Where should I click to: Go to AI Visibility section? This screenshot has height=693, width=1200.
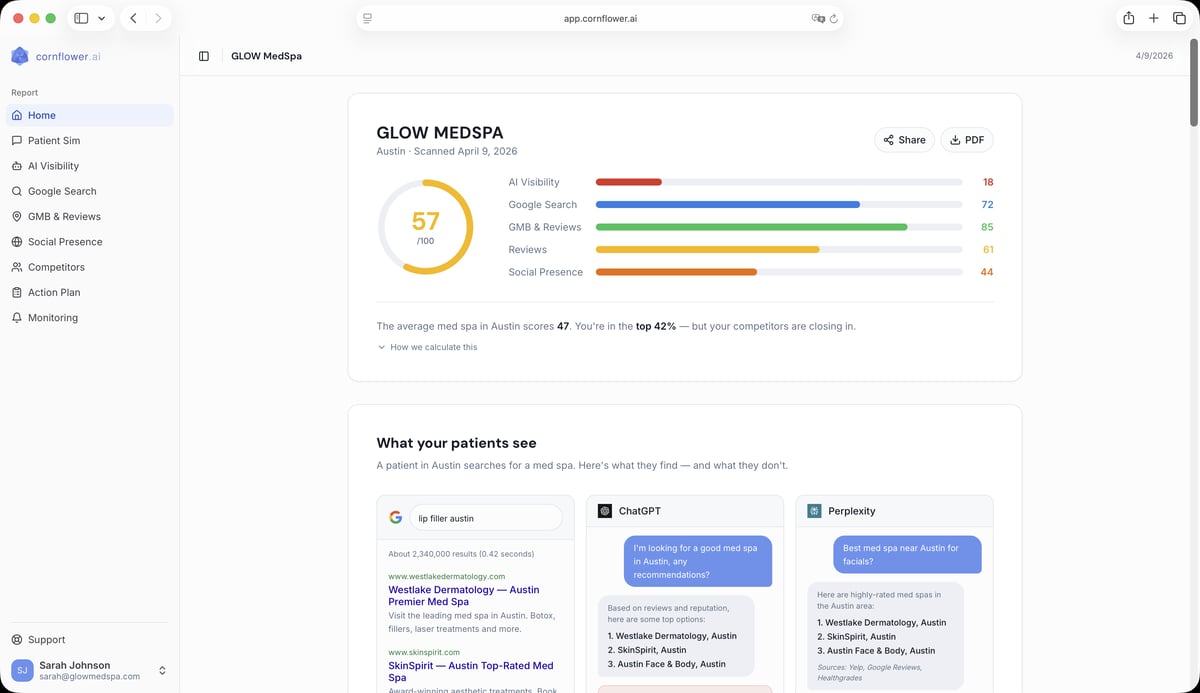[x=90, y=166]
